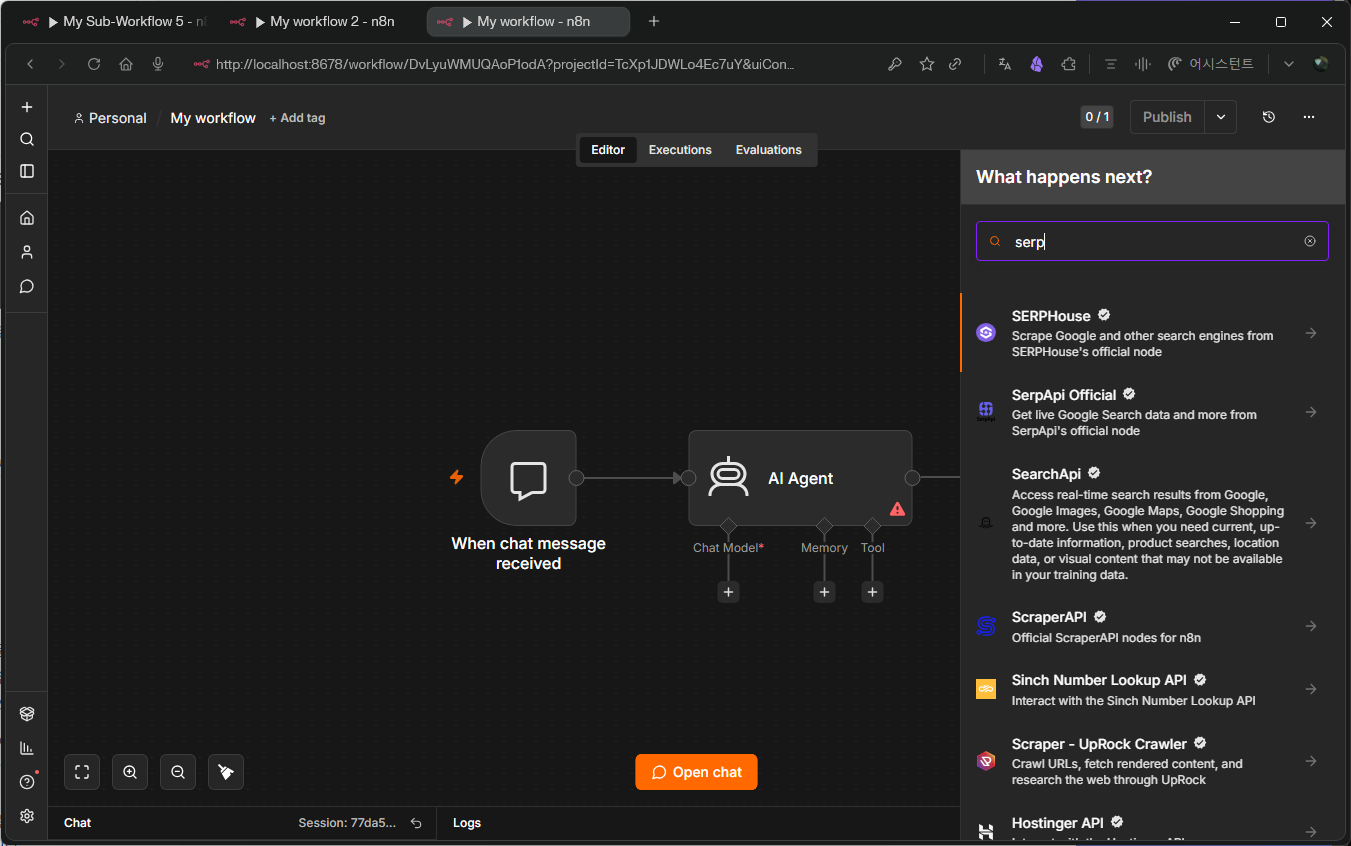Switch to My workflow 2 browser tab
Image resolution: width=1351 pixels, height=846 pixels.
coord(321,22)
